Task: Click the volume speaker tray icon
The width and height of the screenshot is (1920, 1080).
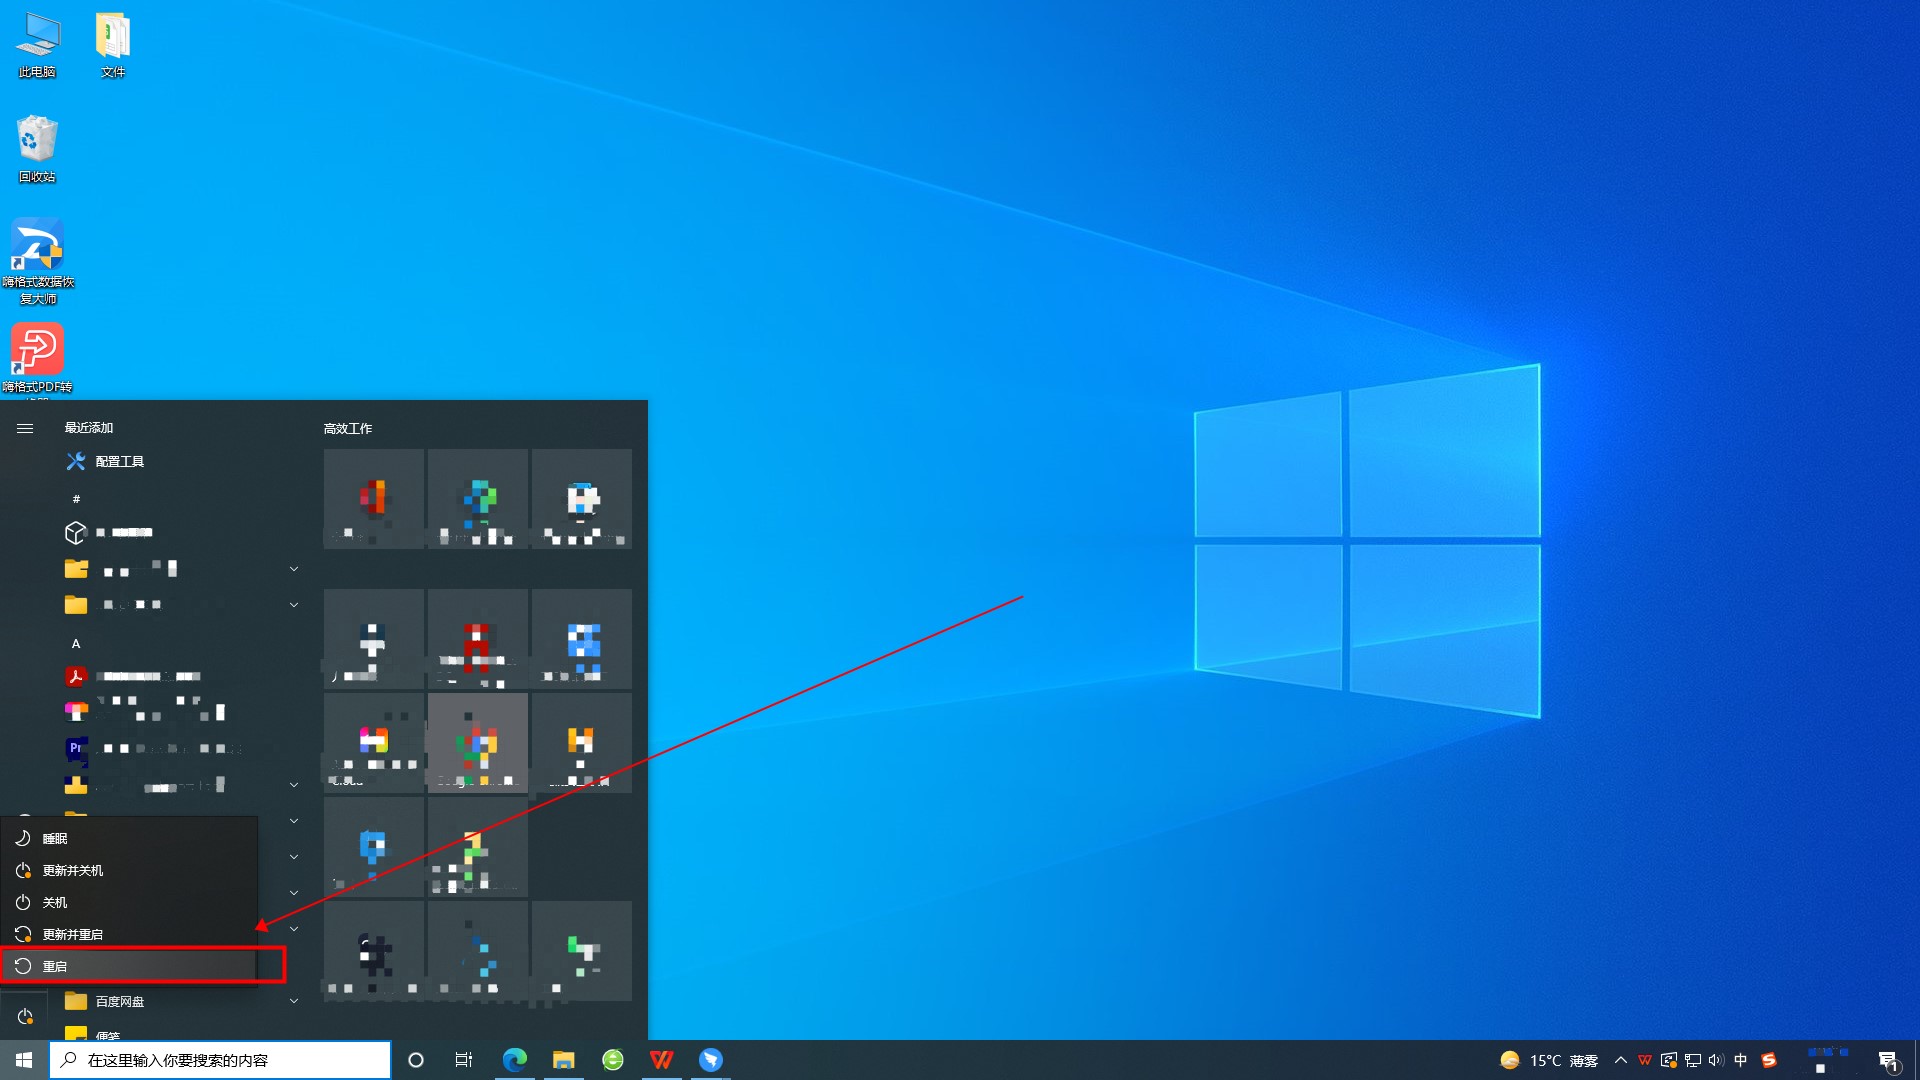Action: (1716, 1060)
